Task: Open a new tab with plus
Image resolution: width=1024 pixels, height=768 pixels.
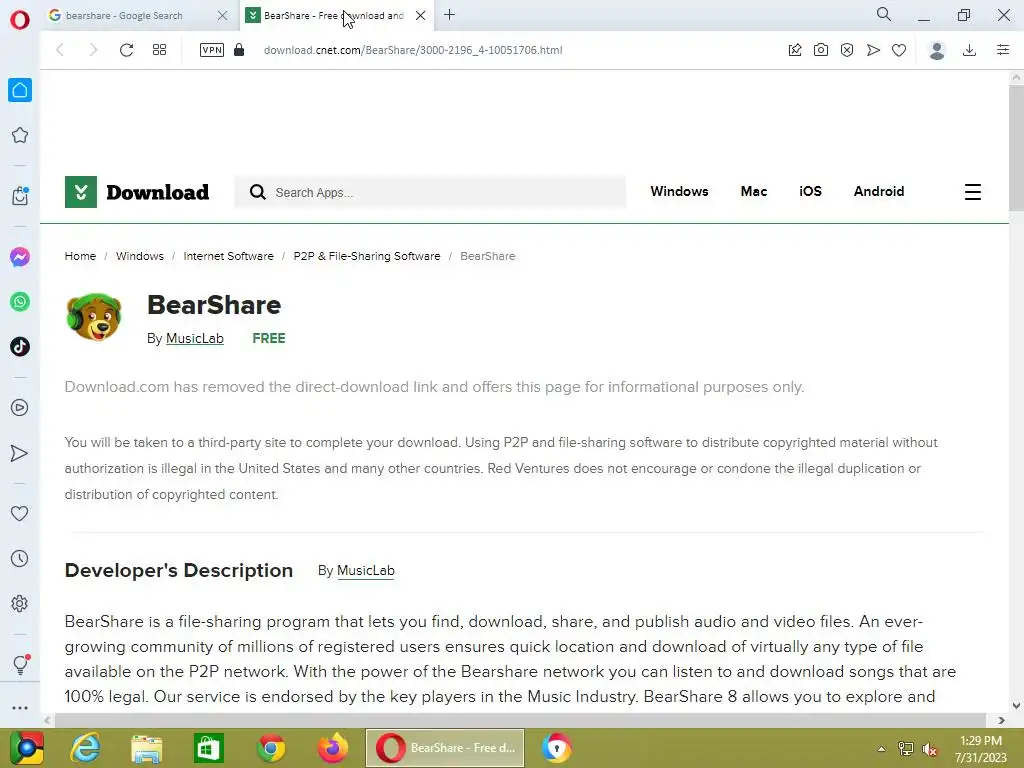Action: point(449,14)
